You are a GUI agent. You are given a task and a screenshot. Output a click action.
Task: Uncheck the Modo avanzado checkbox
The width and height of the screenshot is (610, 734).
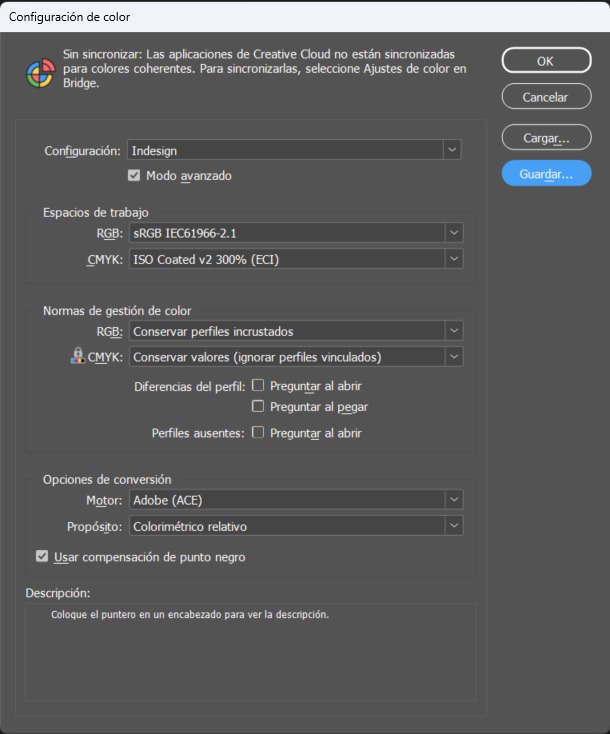[x=134, y=175]
